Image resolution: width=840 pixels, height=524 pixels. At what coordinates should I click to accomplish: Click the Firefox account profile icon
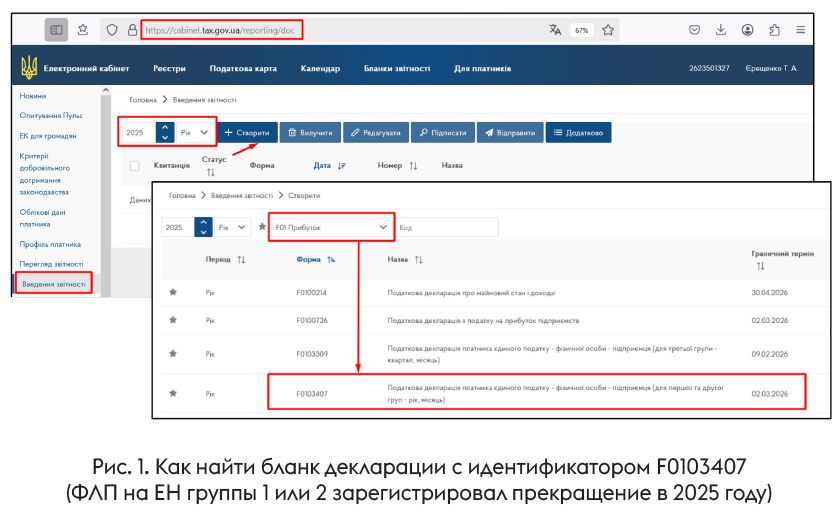pos(747,30)
